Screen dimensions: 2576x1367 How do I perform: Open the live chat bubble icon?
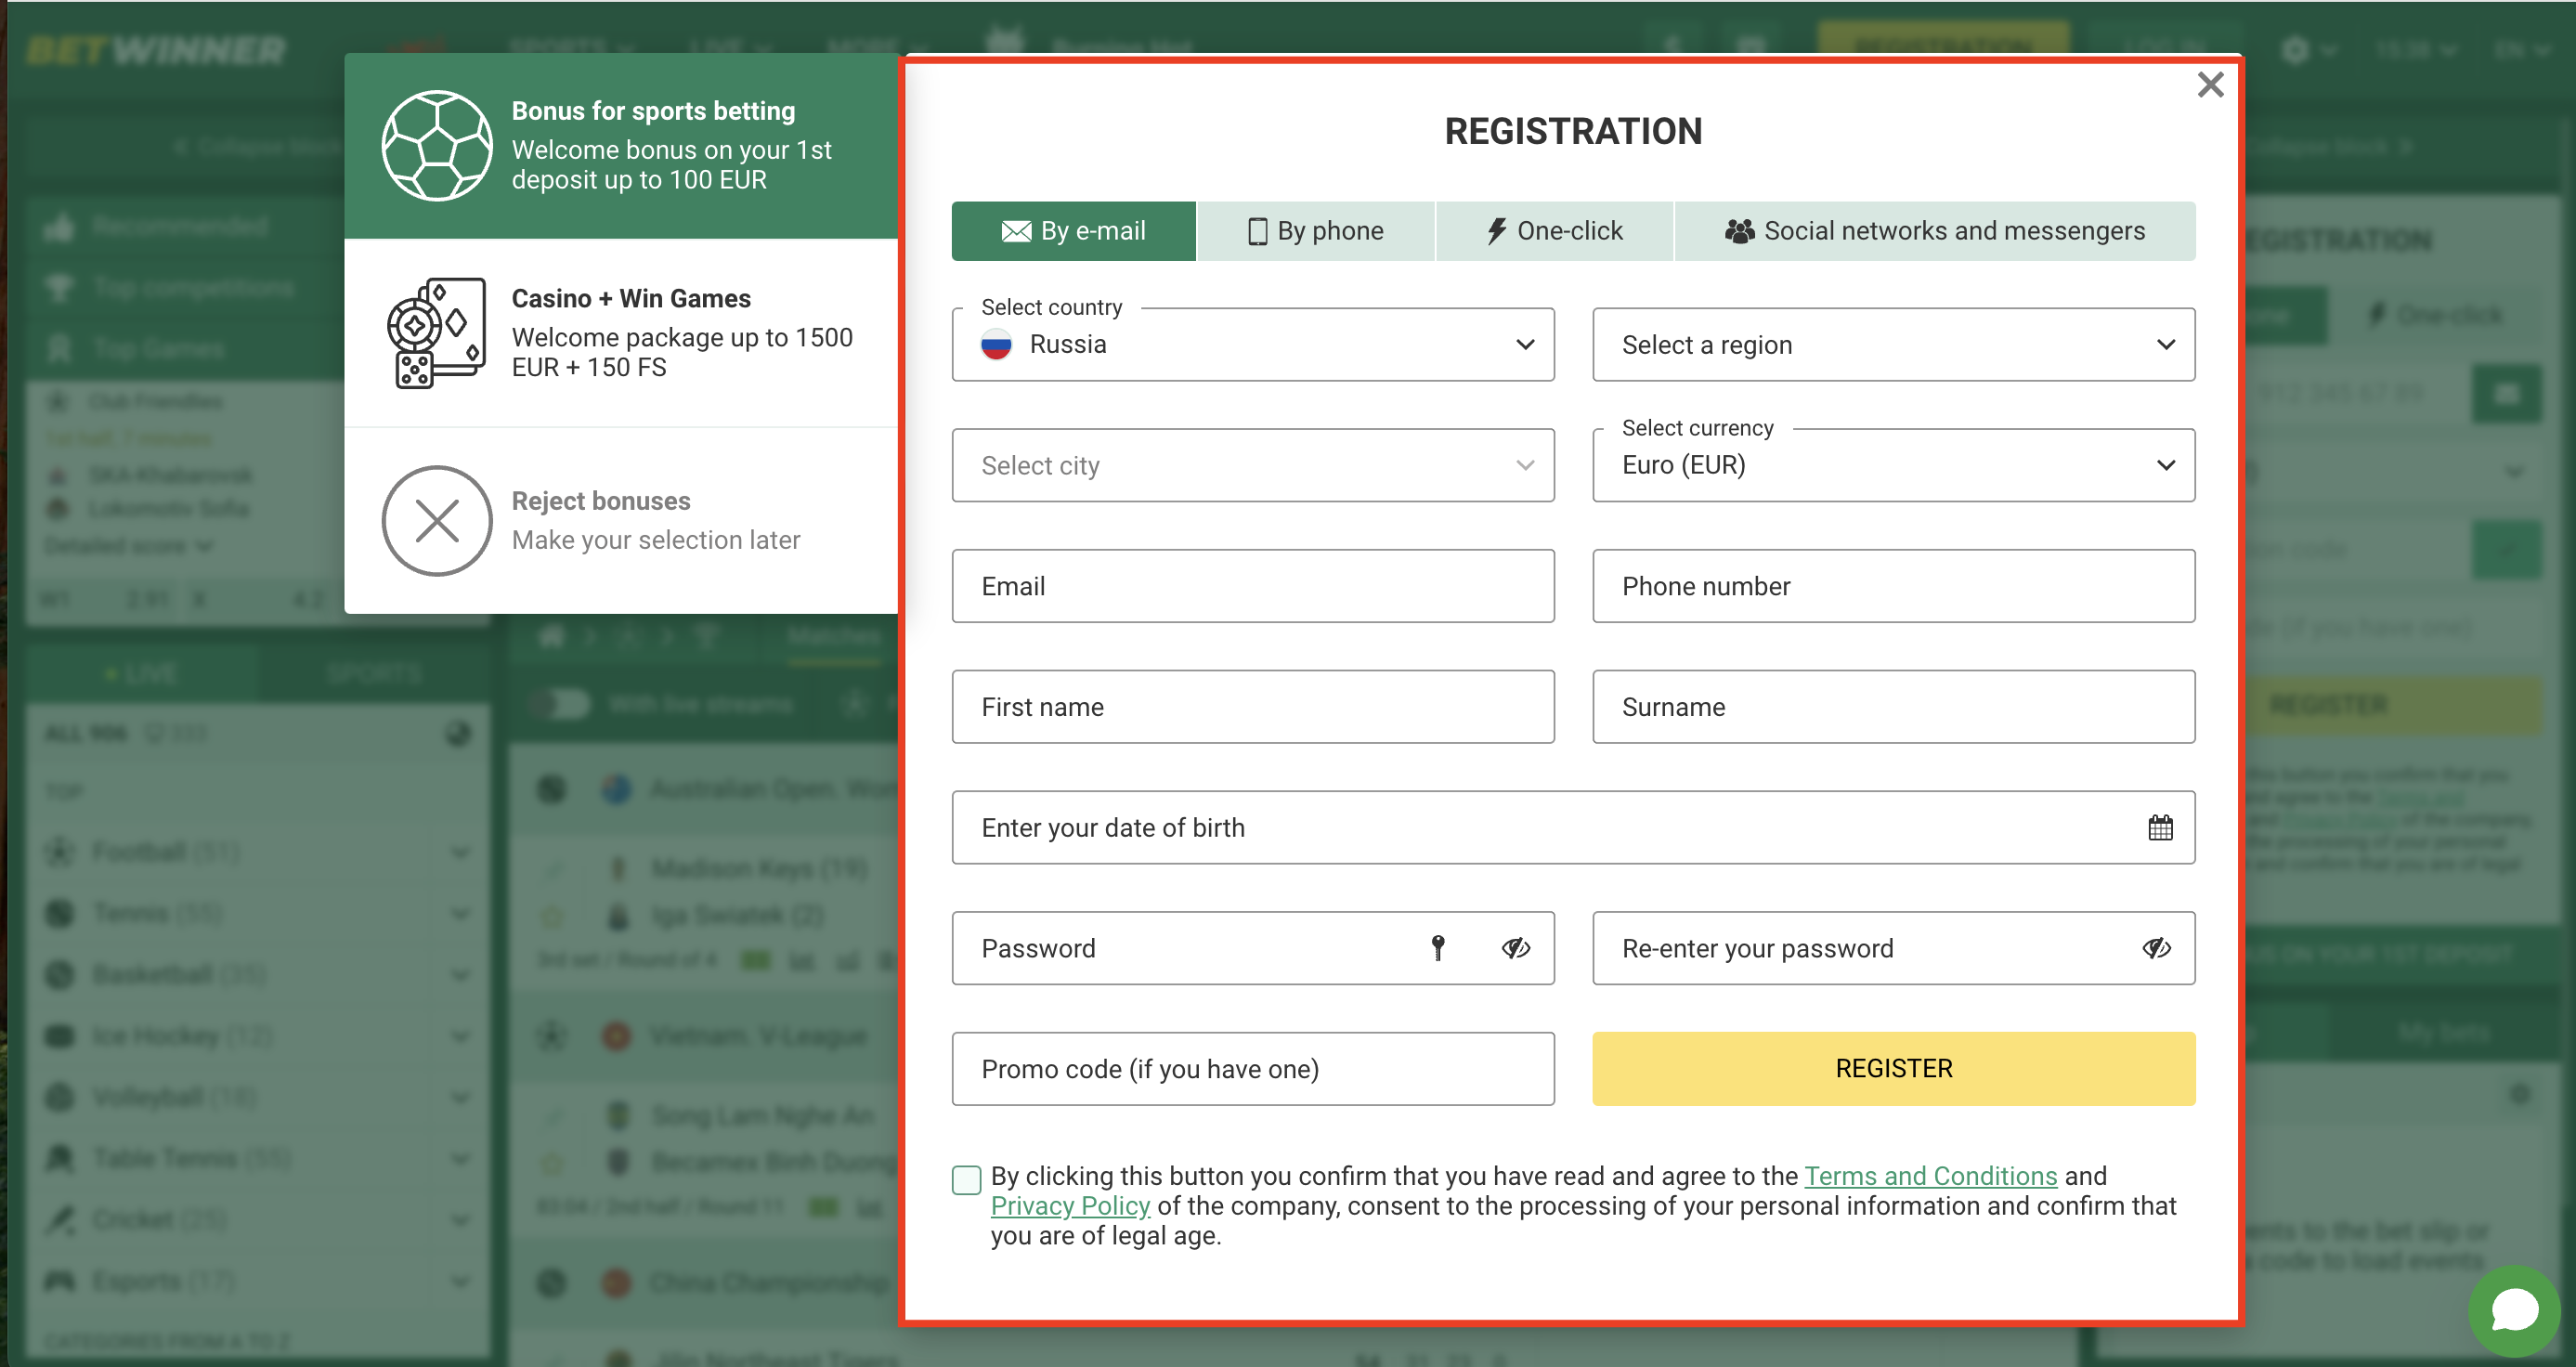(x=2514, y=1311)
